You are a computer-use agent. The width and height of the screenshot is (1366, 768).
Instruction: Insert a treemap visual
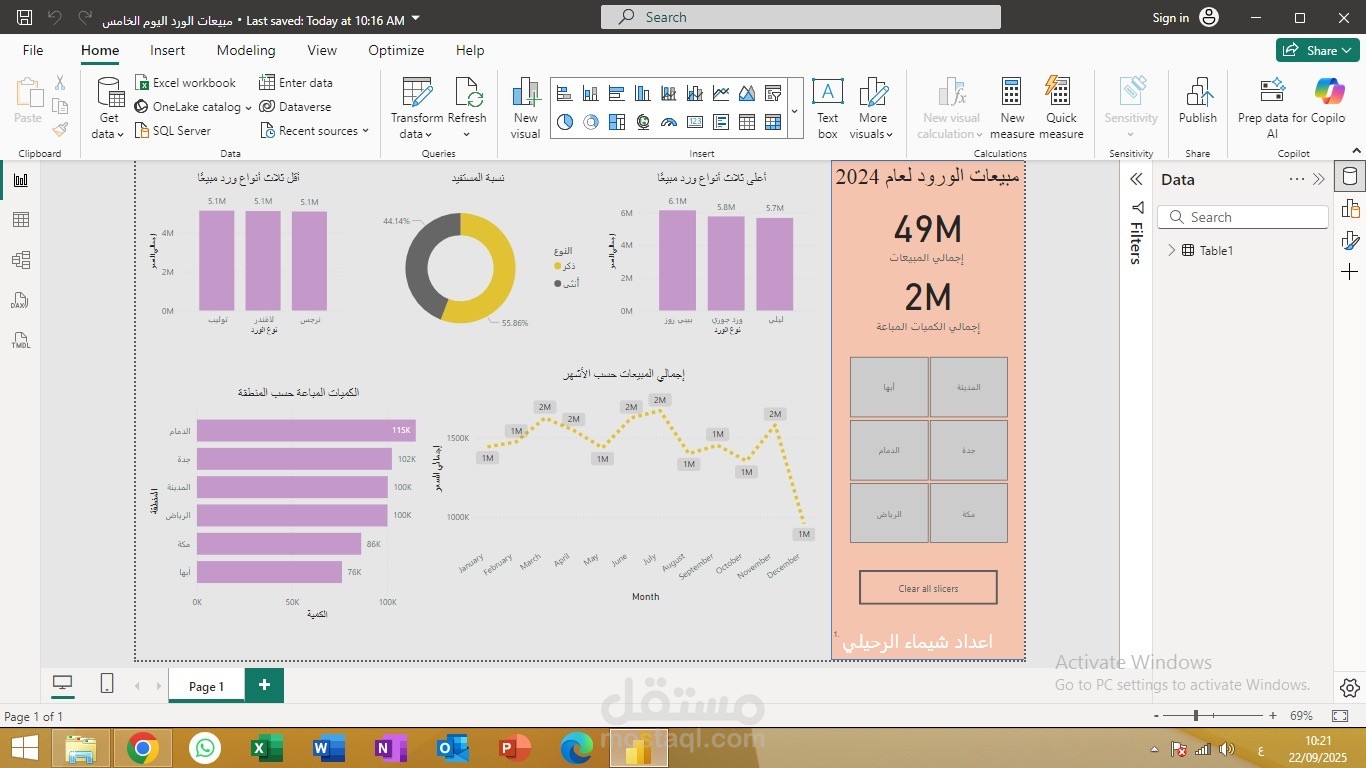(617, 122)
